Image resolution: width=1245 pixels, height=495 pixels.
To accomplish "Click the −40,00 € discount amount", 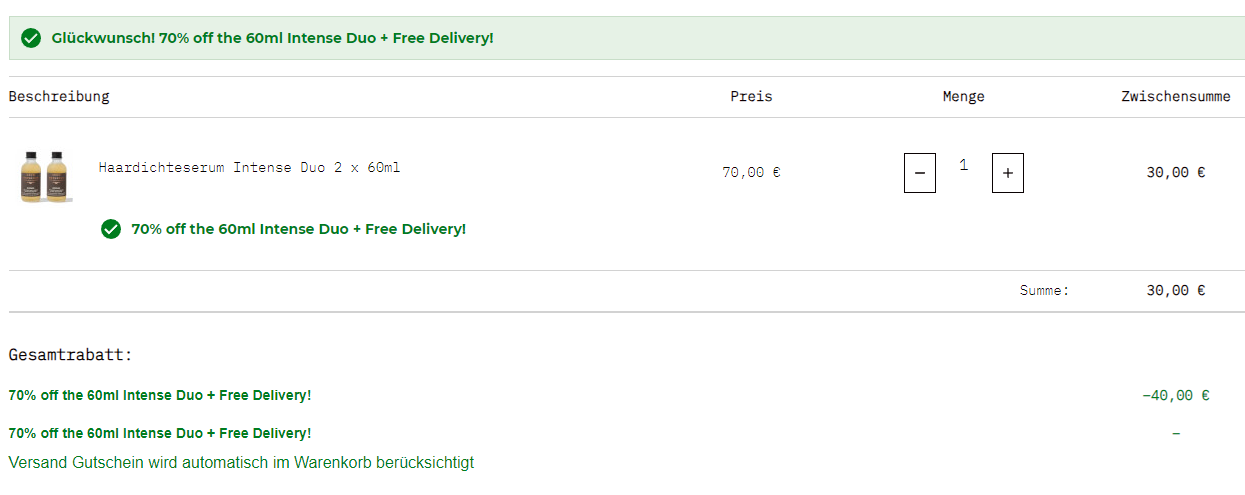I will pos(1175,395).
